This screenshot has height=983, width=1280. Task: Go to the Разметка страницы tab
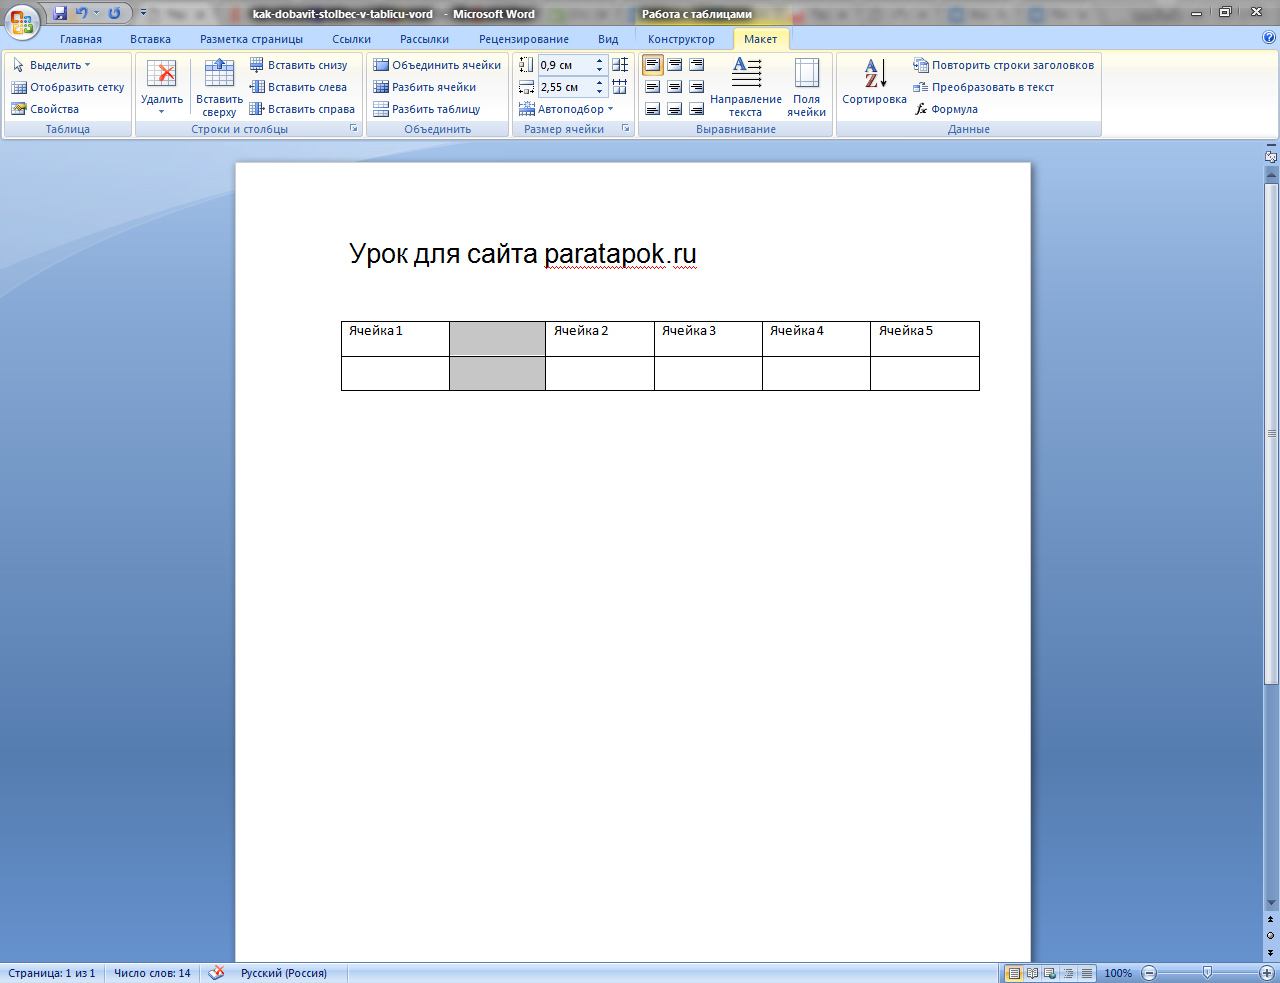click(x=251, y=39)
